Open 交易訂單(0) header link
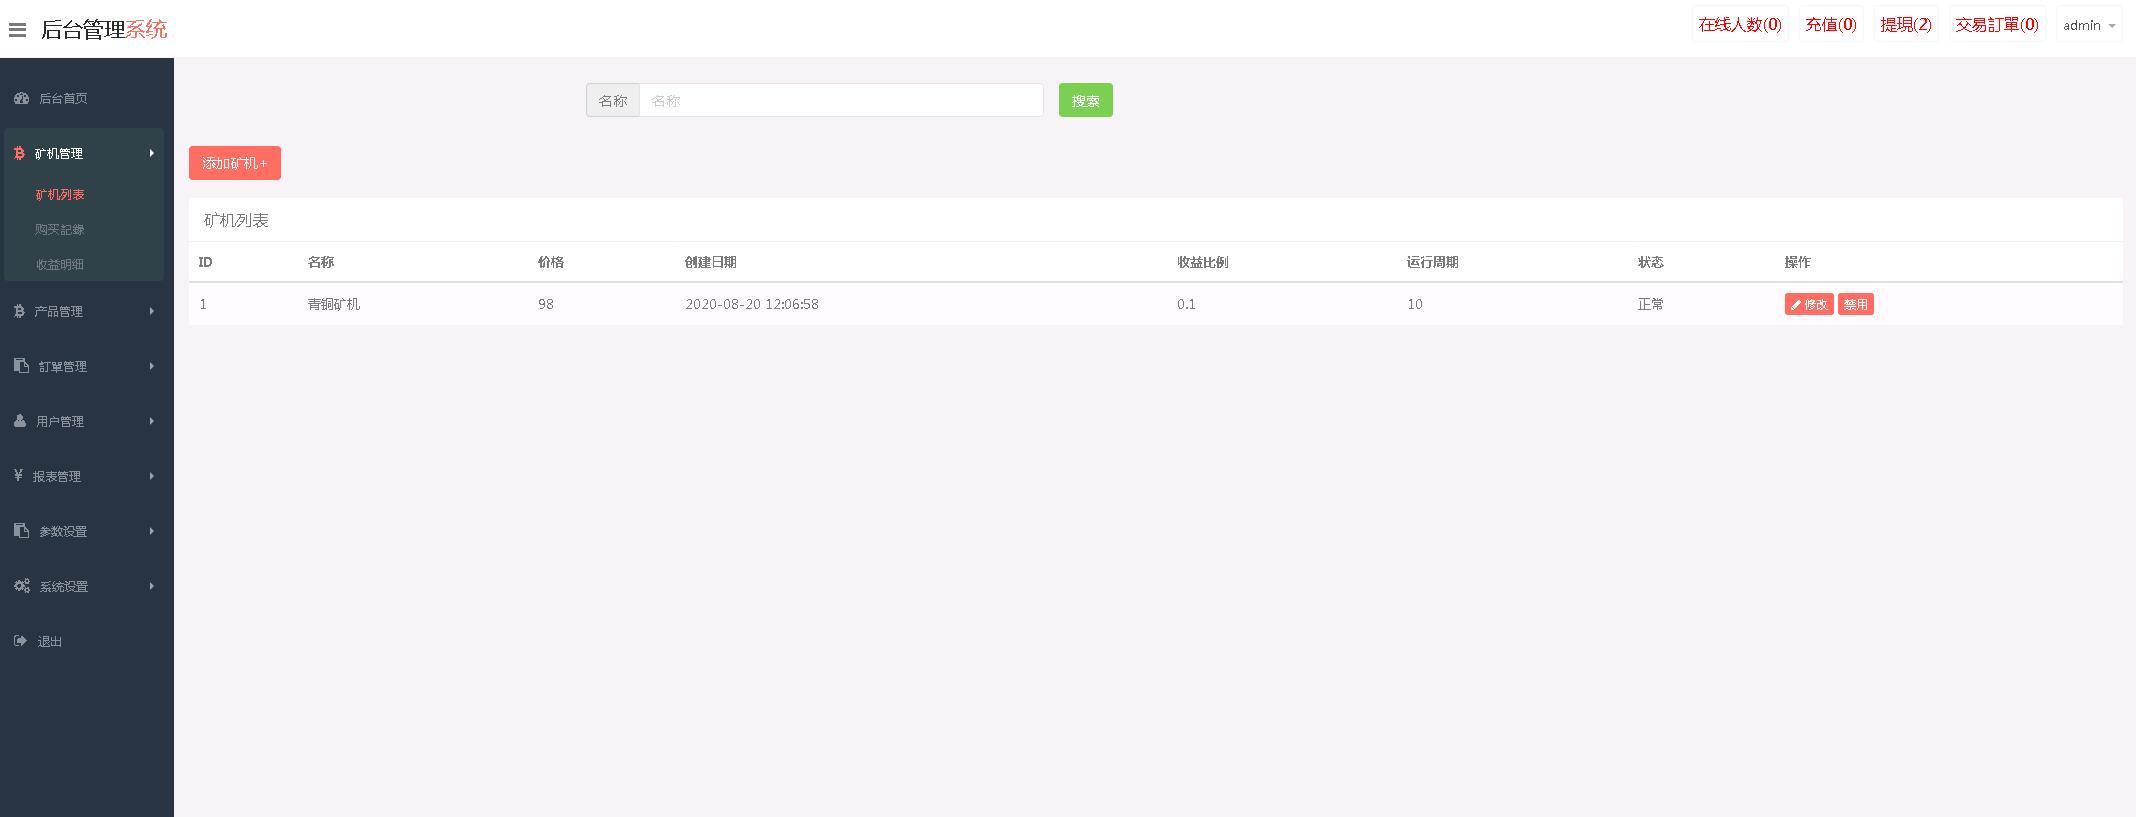 pos(1997,25)
